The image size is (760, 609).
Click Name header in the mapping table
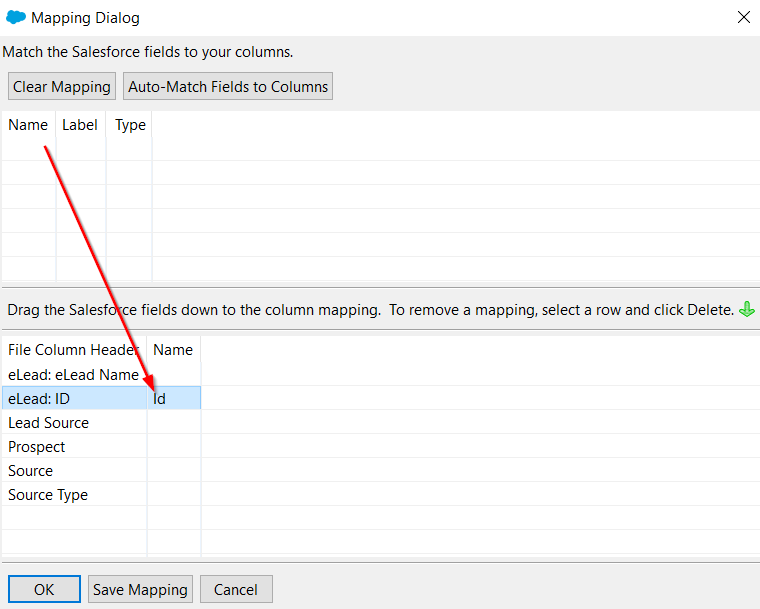pos(174,350)
